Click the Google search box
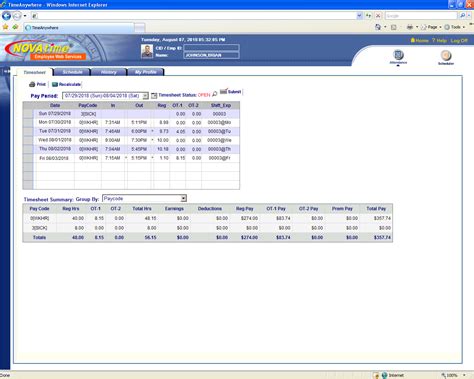 421,16
